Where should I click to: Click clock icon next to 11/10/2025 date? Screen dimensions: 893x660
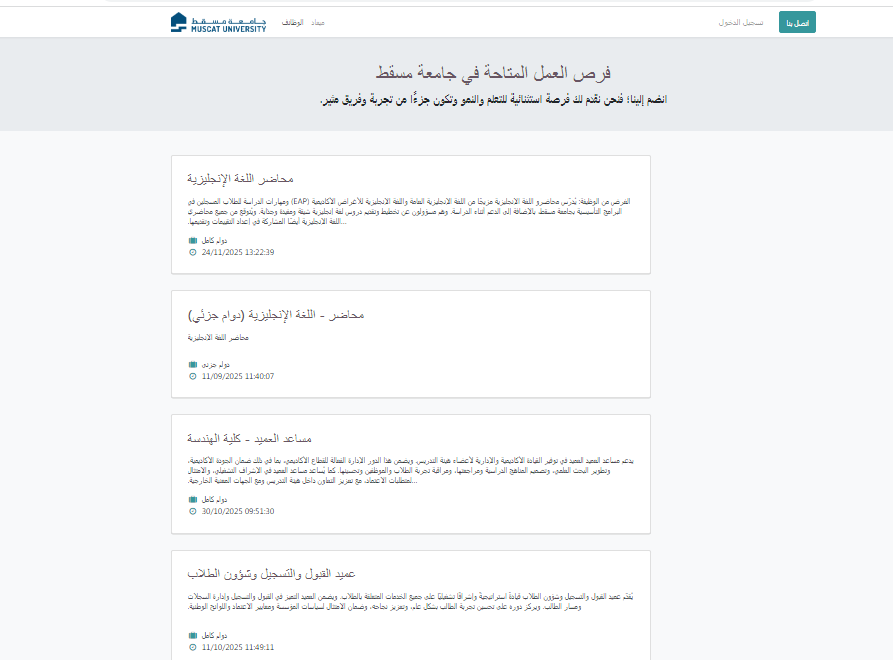pos(193,647)
